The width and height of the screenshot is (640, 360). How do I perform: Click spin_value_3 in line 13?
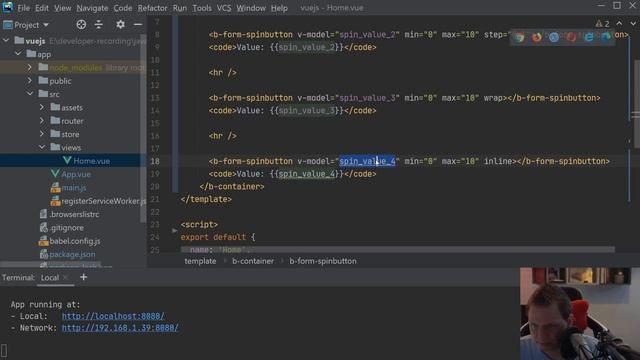[367, 98]
